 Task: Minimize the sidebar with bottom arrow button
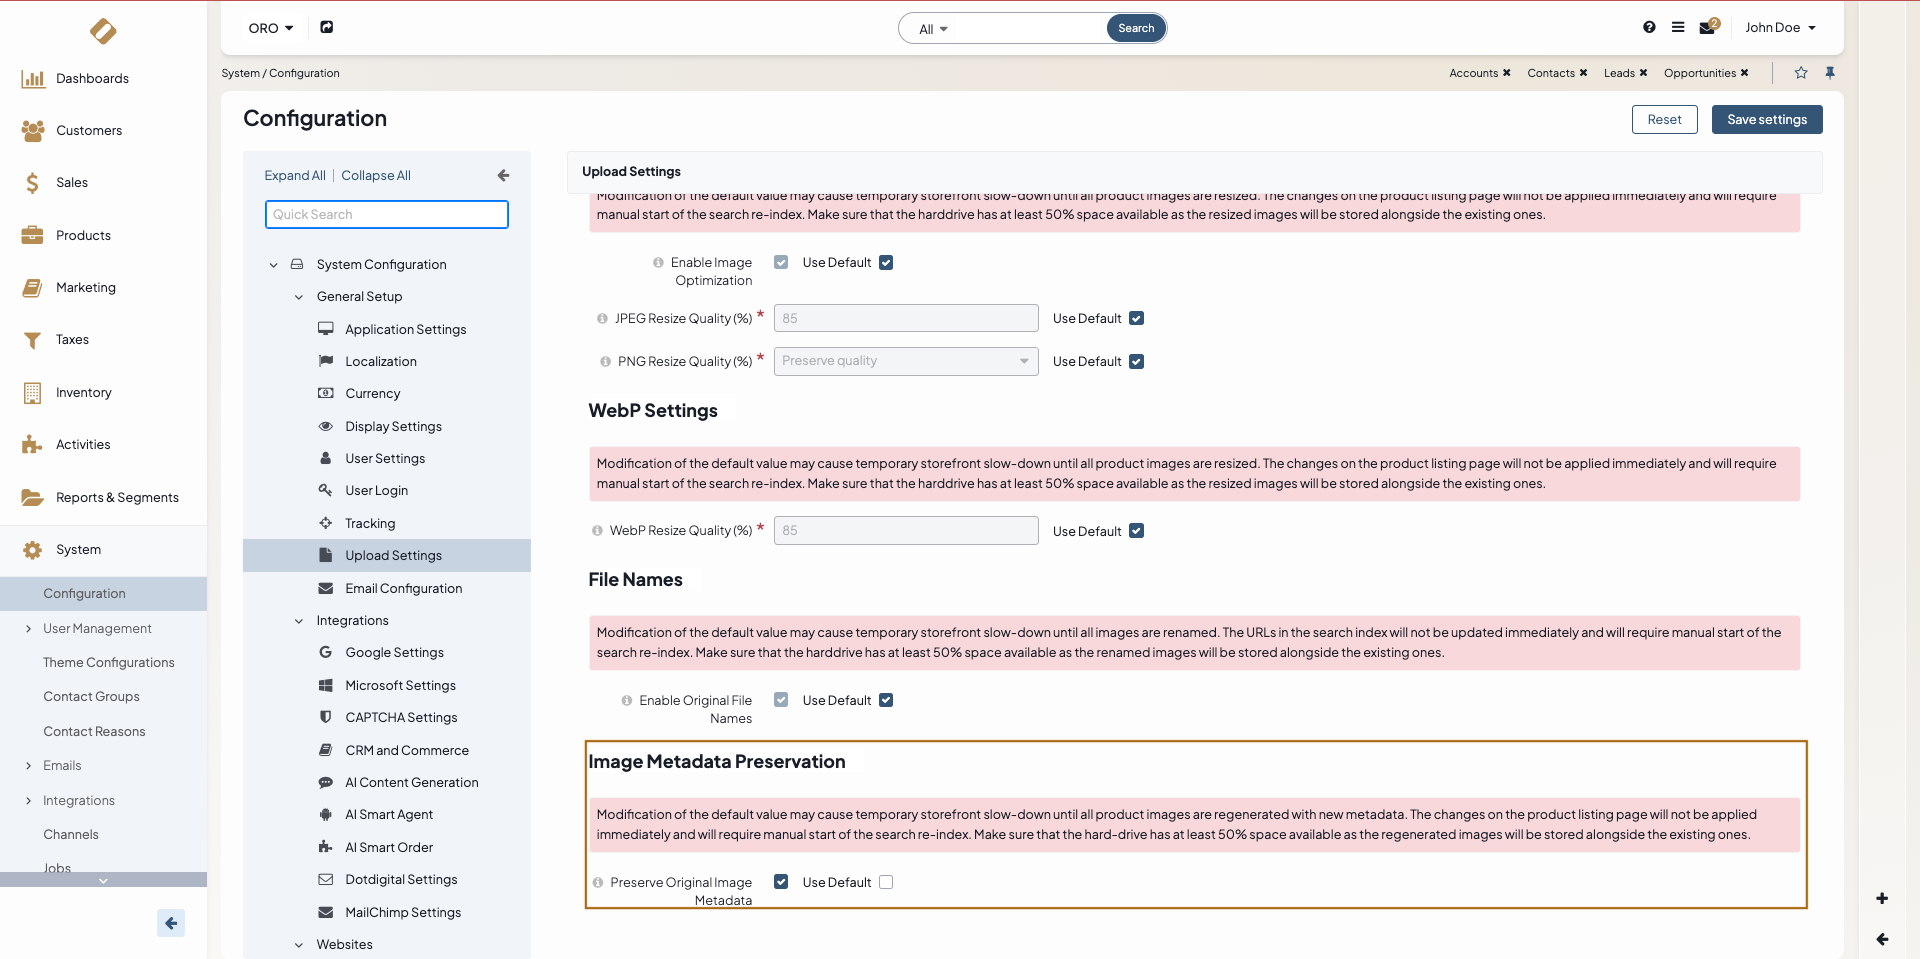[x=171, y=923]
